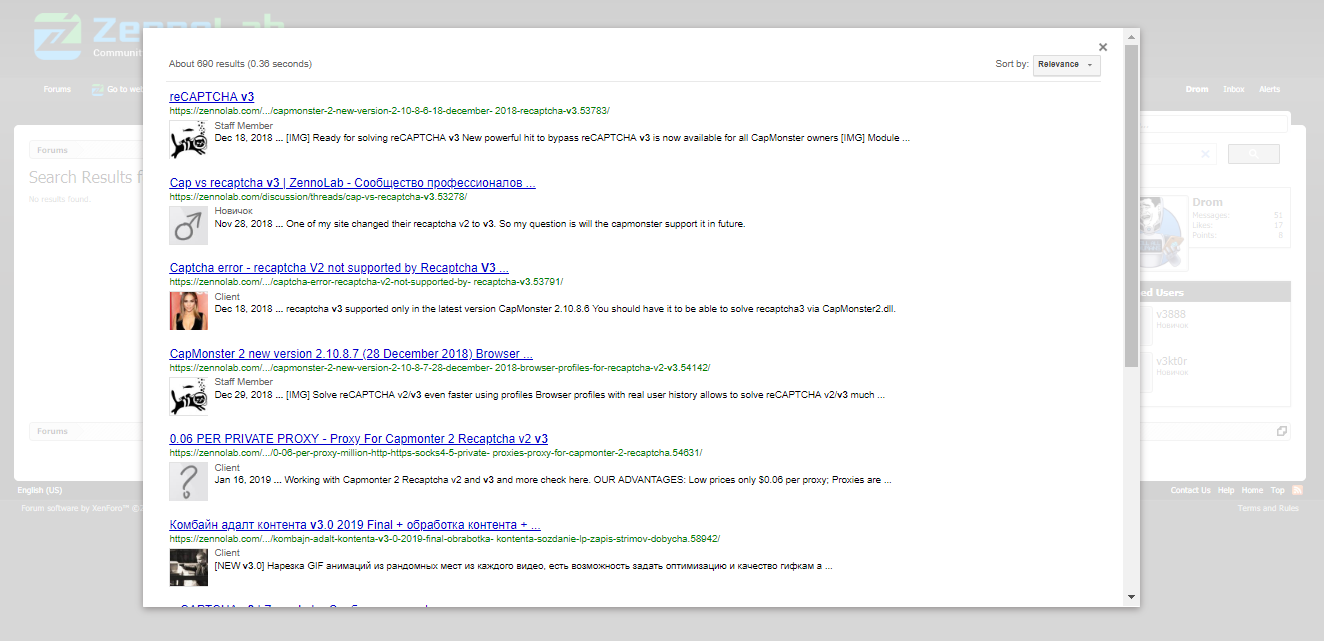
Task: Click the URL under 'Cap vs recaptcha v3'
Action: (x=318, y=197)
